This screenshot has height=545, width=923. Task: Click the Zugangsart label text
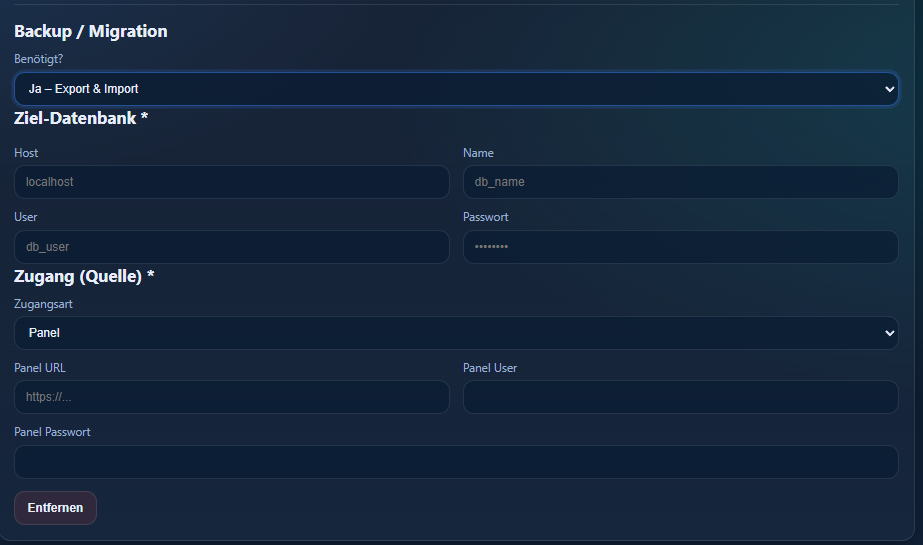click(43, 304)
